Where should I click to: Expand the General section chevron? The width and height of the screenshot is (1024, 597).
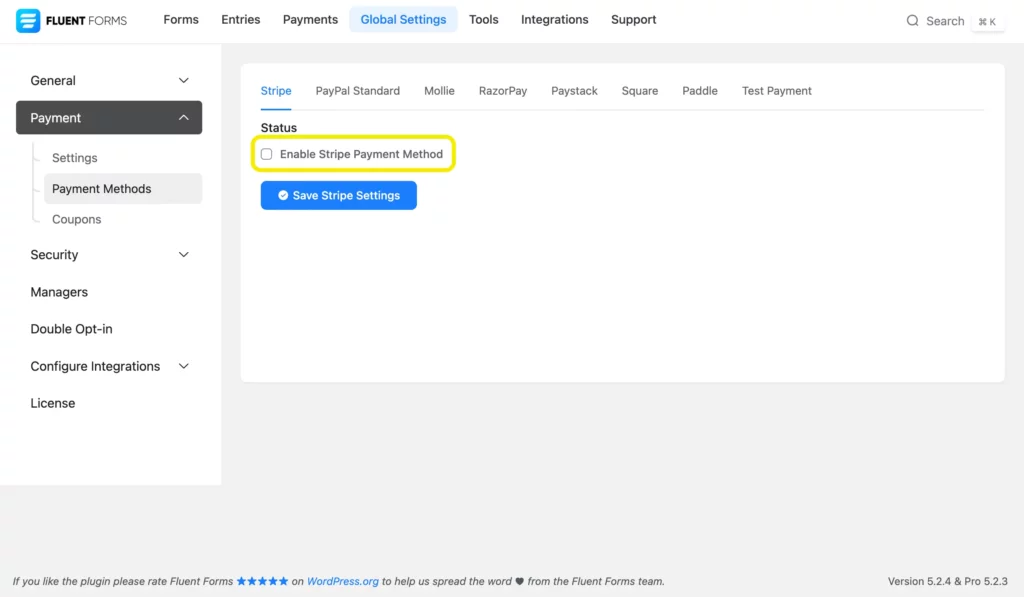184,80
